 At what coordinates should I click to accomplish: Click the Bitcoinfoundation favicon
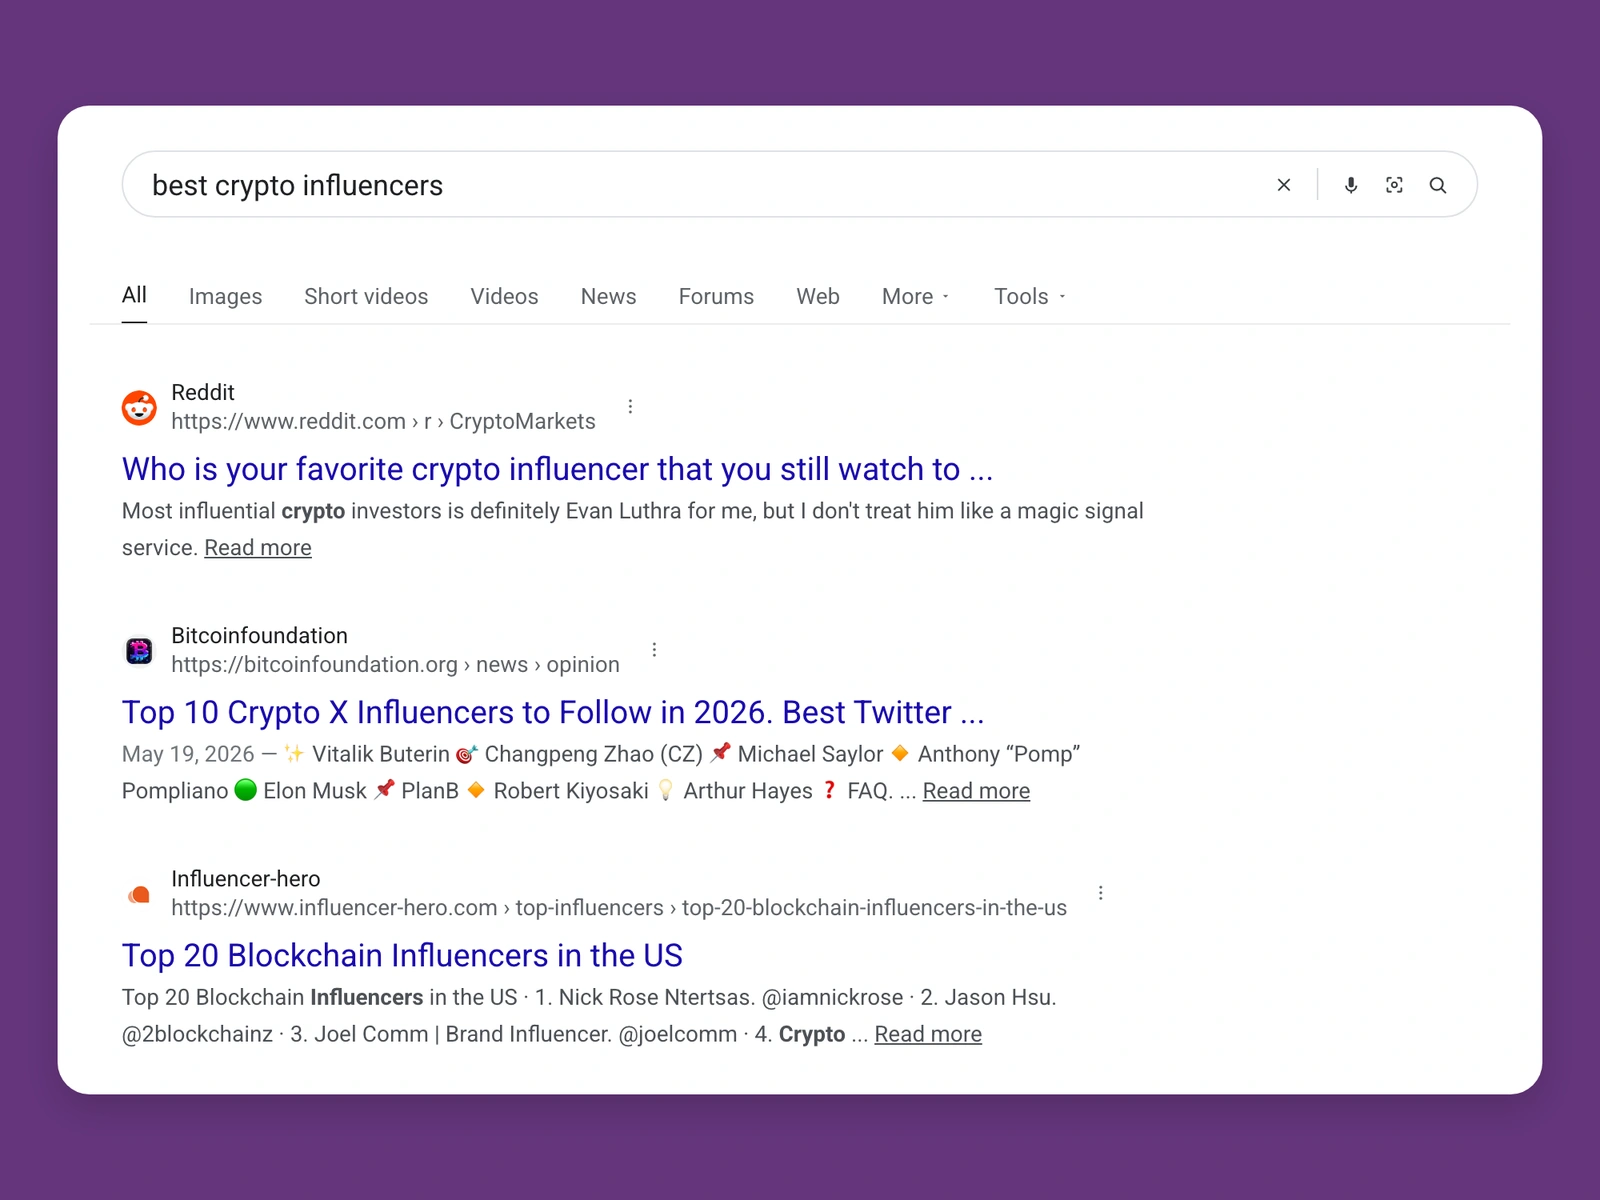click(x=139, y=650)
